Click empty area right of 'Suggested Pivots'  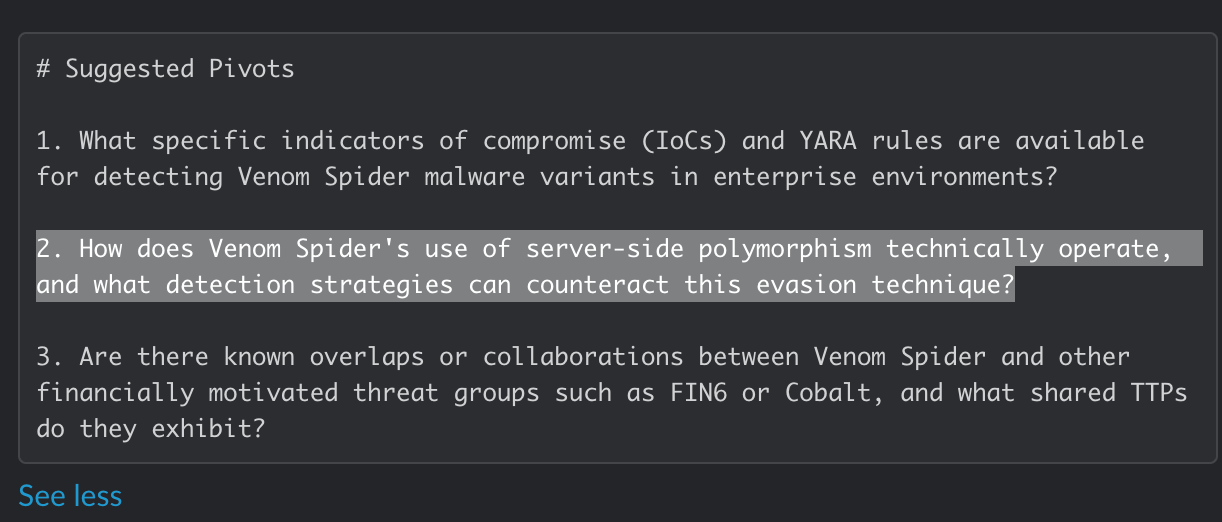point(700,69)
